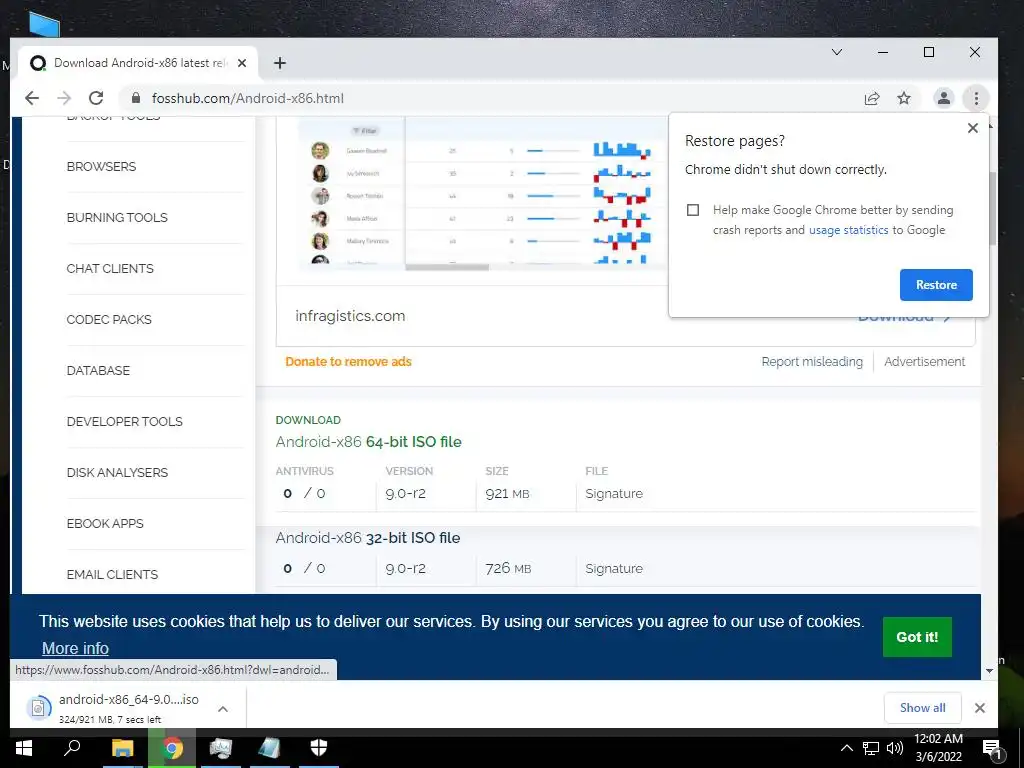1024x768 pixels.
Task: Click the Restore button
Action: coord(936,285)
